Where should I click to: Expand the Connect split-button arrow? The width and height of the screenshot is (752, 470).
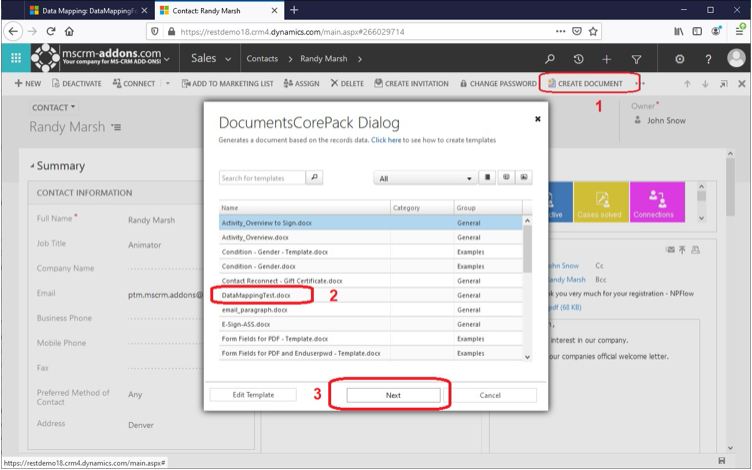click(168, 83)
